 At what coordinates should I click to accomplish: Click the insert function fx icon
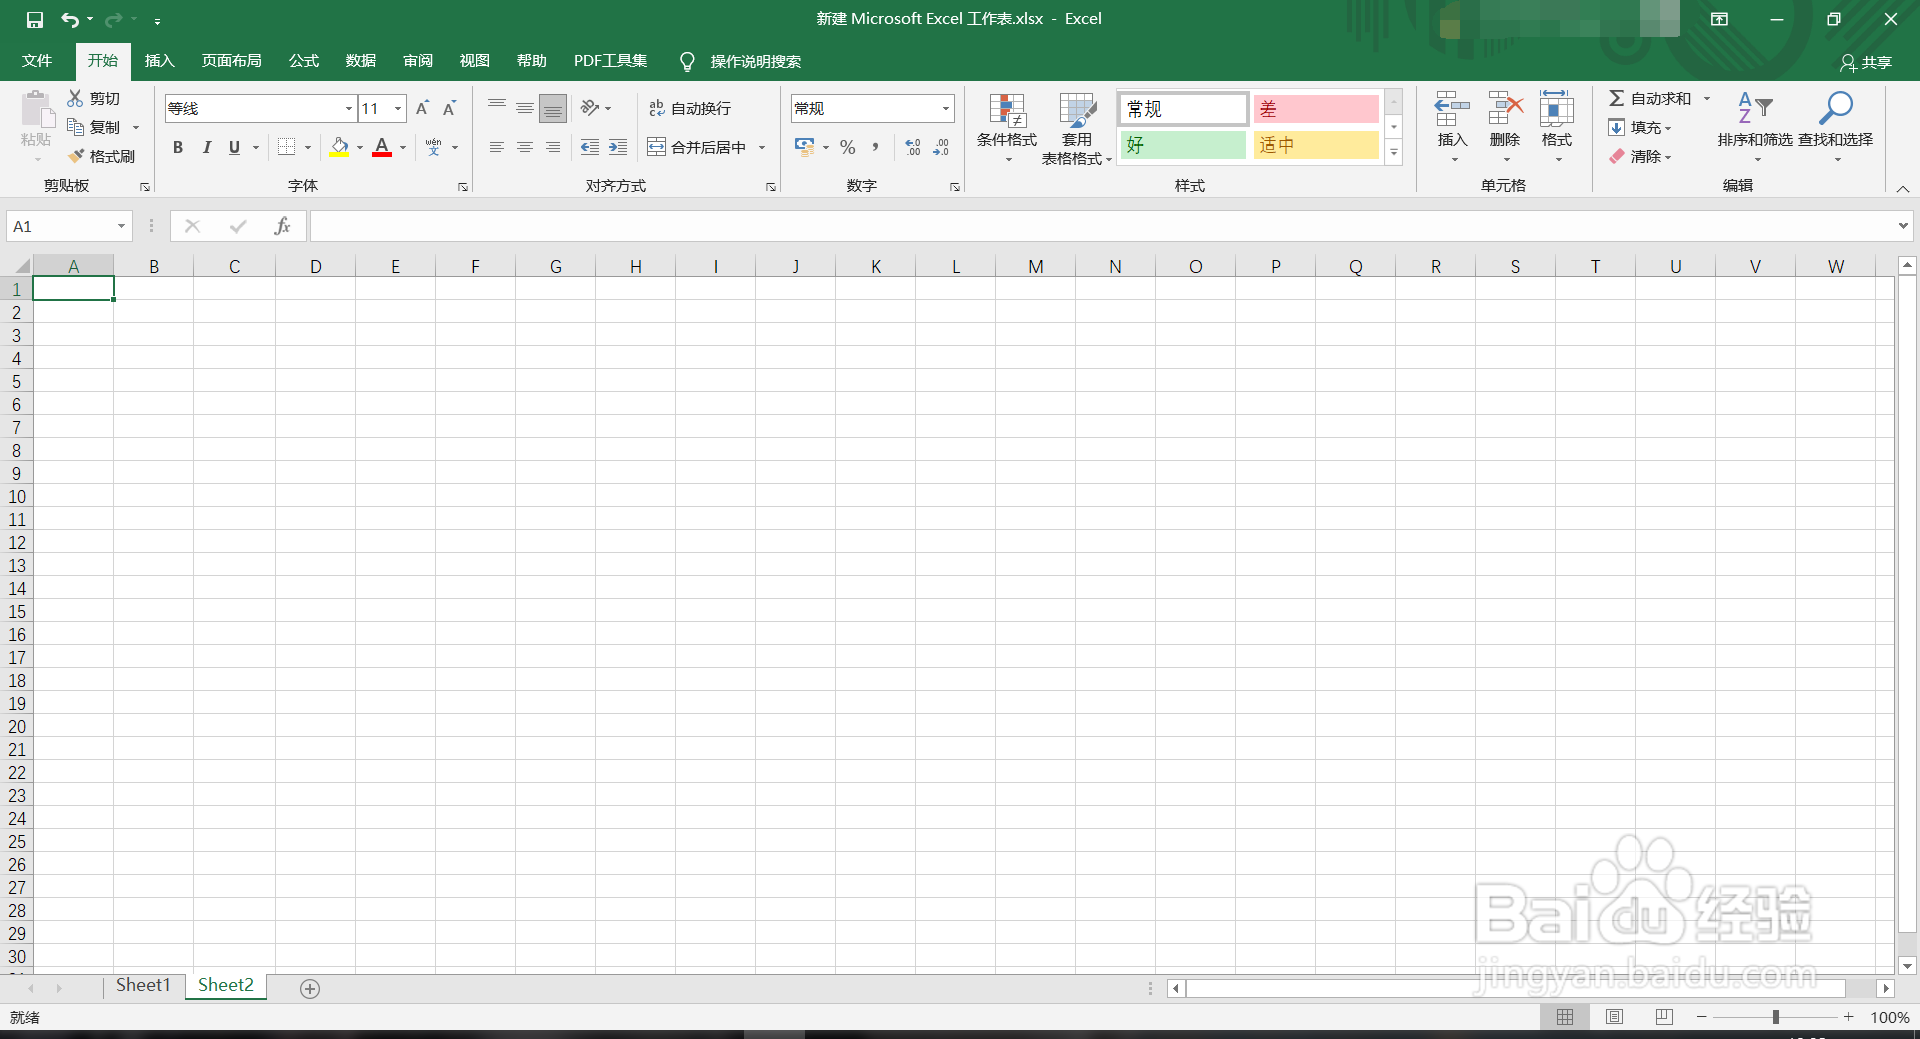[282, 226]
